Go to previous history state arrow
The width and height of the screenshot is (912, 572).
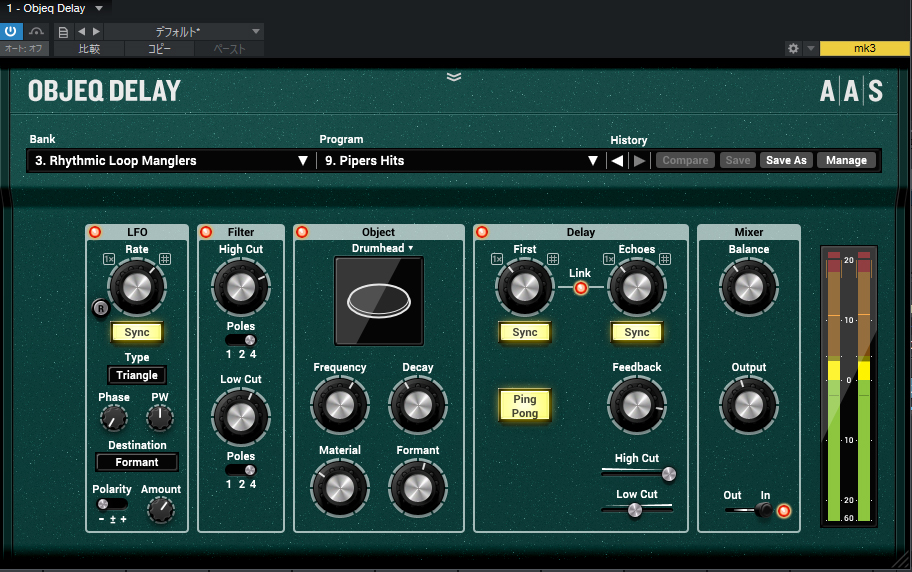617,161
